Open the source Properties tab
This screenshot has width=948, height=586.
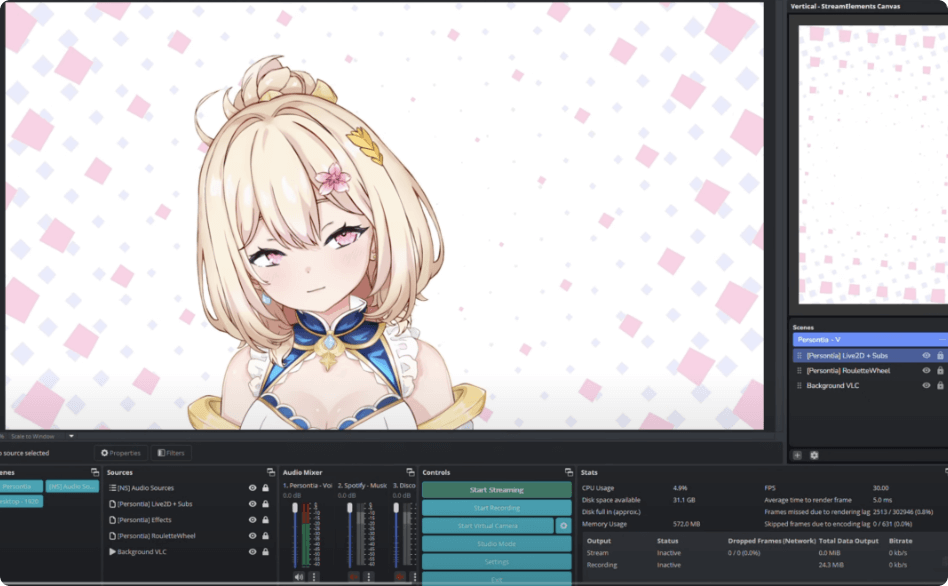tap(120, 453)
